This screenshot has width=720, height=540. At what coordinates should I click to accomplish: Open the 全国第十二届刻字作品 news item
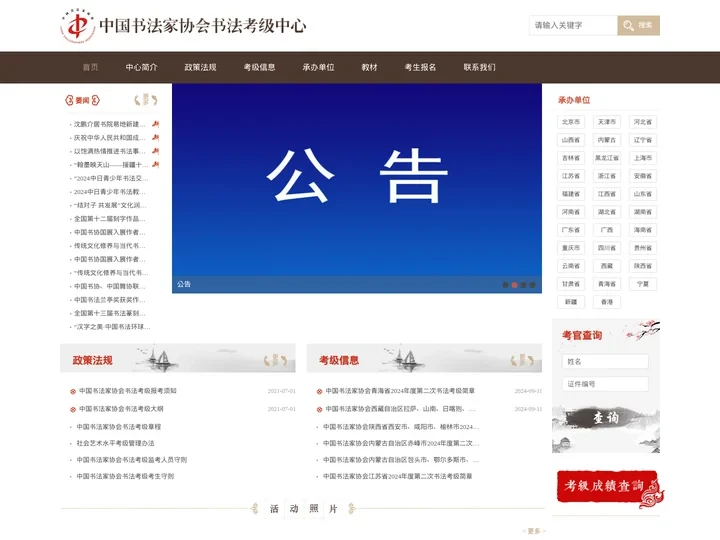pos(110,219)
